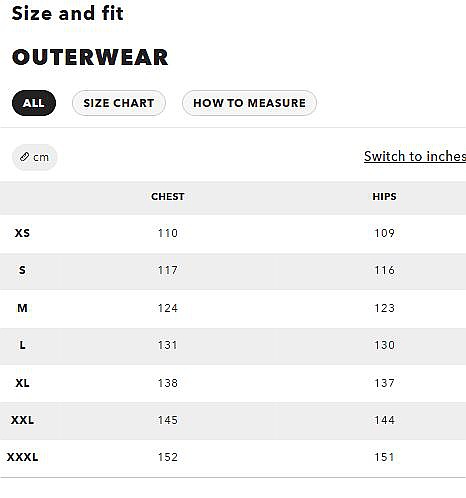Select the M size row label
Viewport: 466px width, 498px height.
pos(22,308)
